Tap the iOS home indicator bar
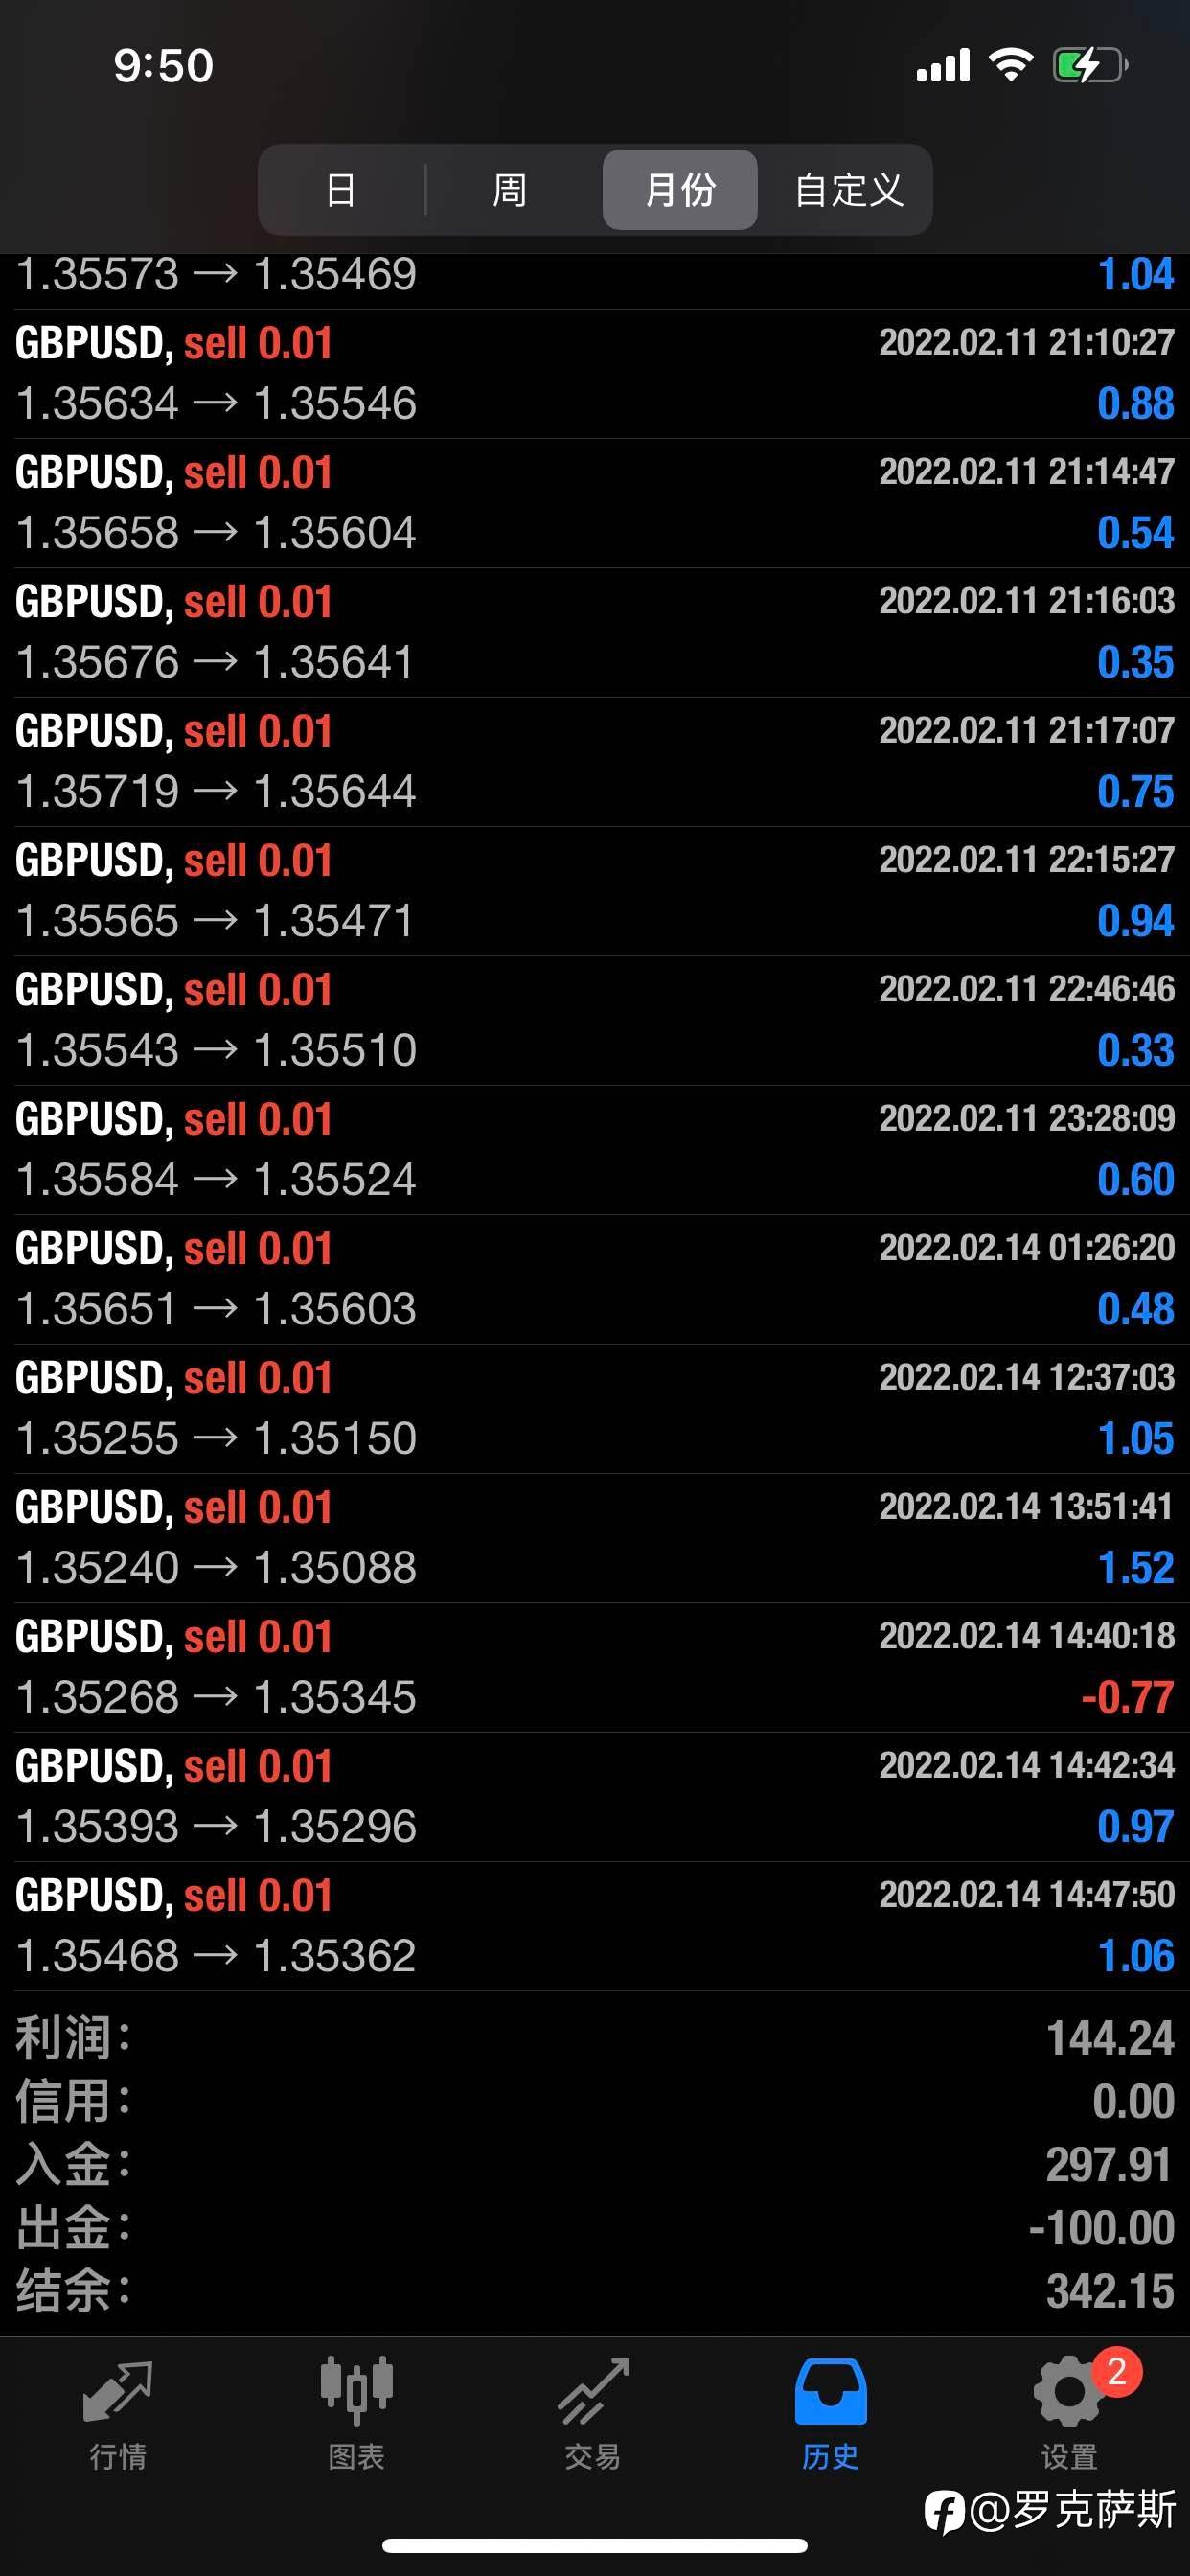Image resolution: width=1190 pixels, height=2576 pixels. click(x=595, y=2545)
